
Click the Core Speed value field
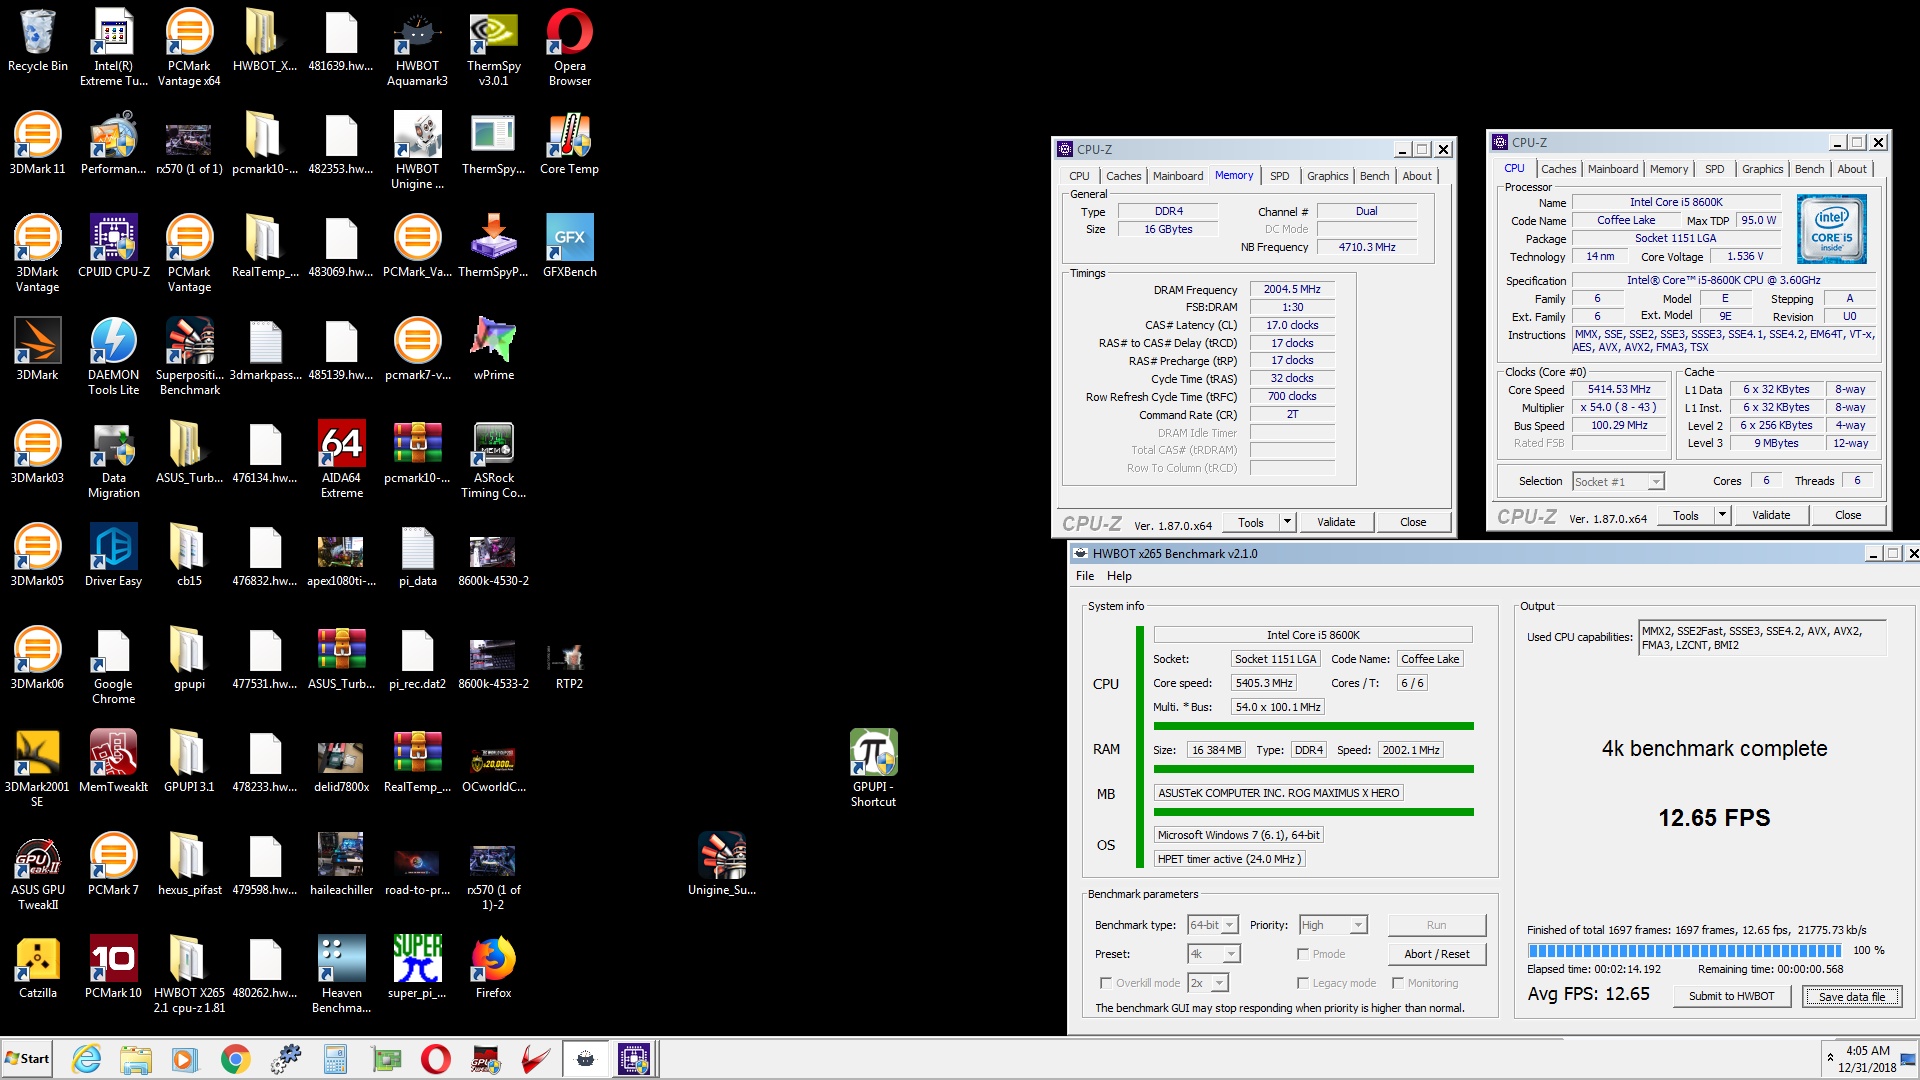[x=1618, y=390]
